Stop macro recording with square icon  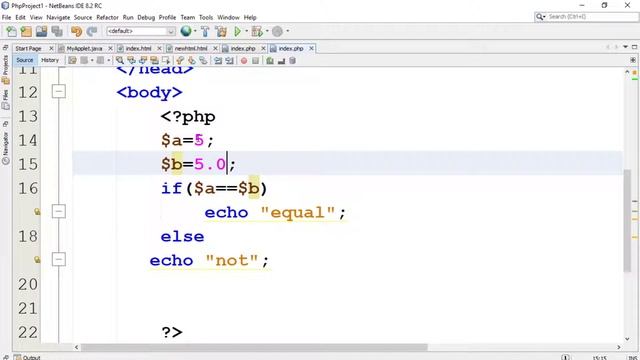256,61
